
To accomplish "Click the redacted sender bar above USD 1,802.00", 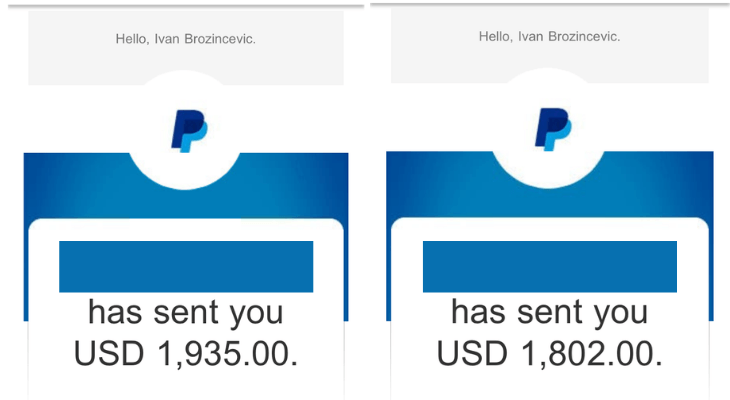I will [550, 266].
